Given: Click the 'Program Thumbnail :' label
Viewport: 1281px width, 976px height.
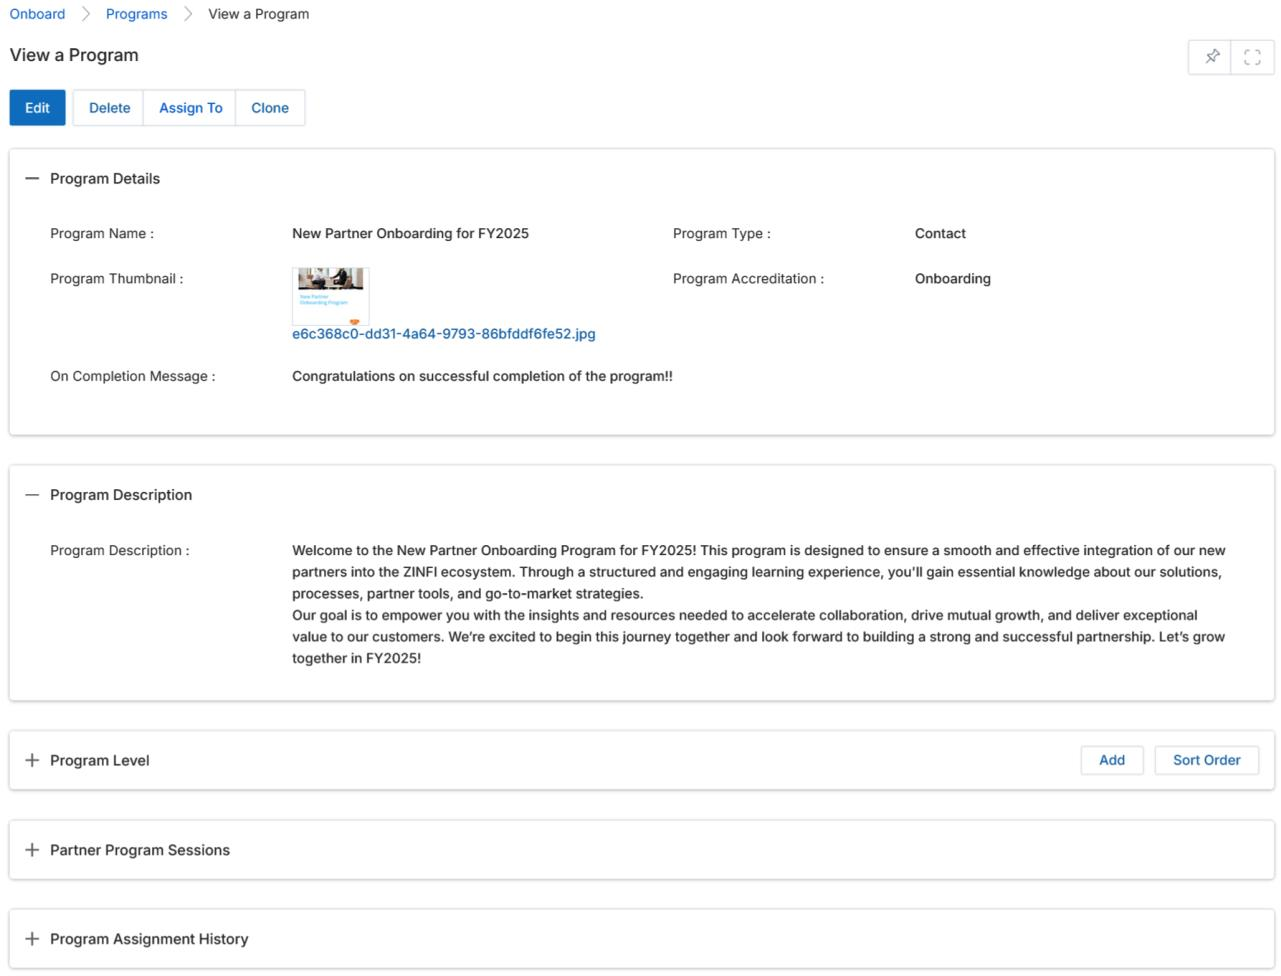Looking at the screenshot, I should [117, 279].
